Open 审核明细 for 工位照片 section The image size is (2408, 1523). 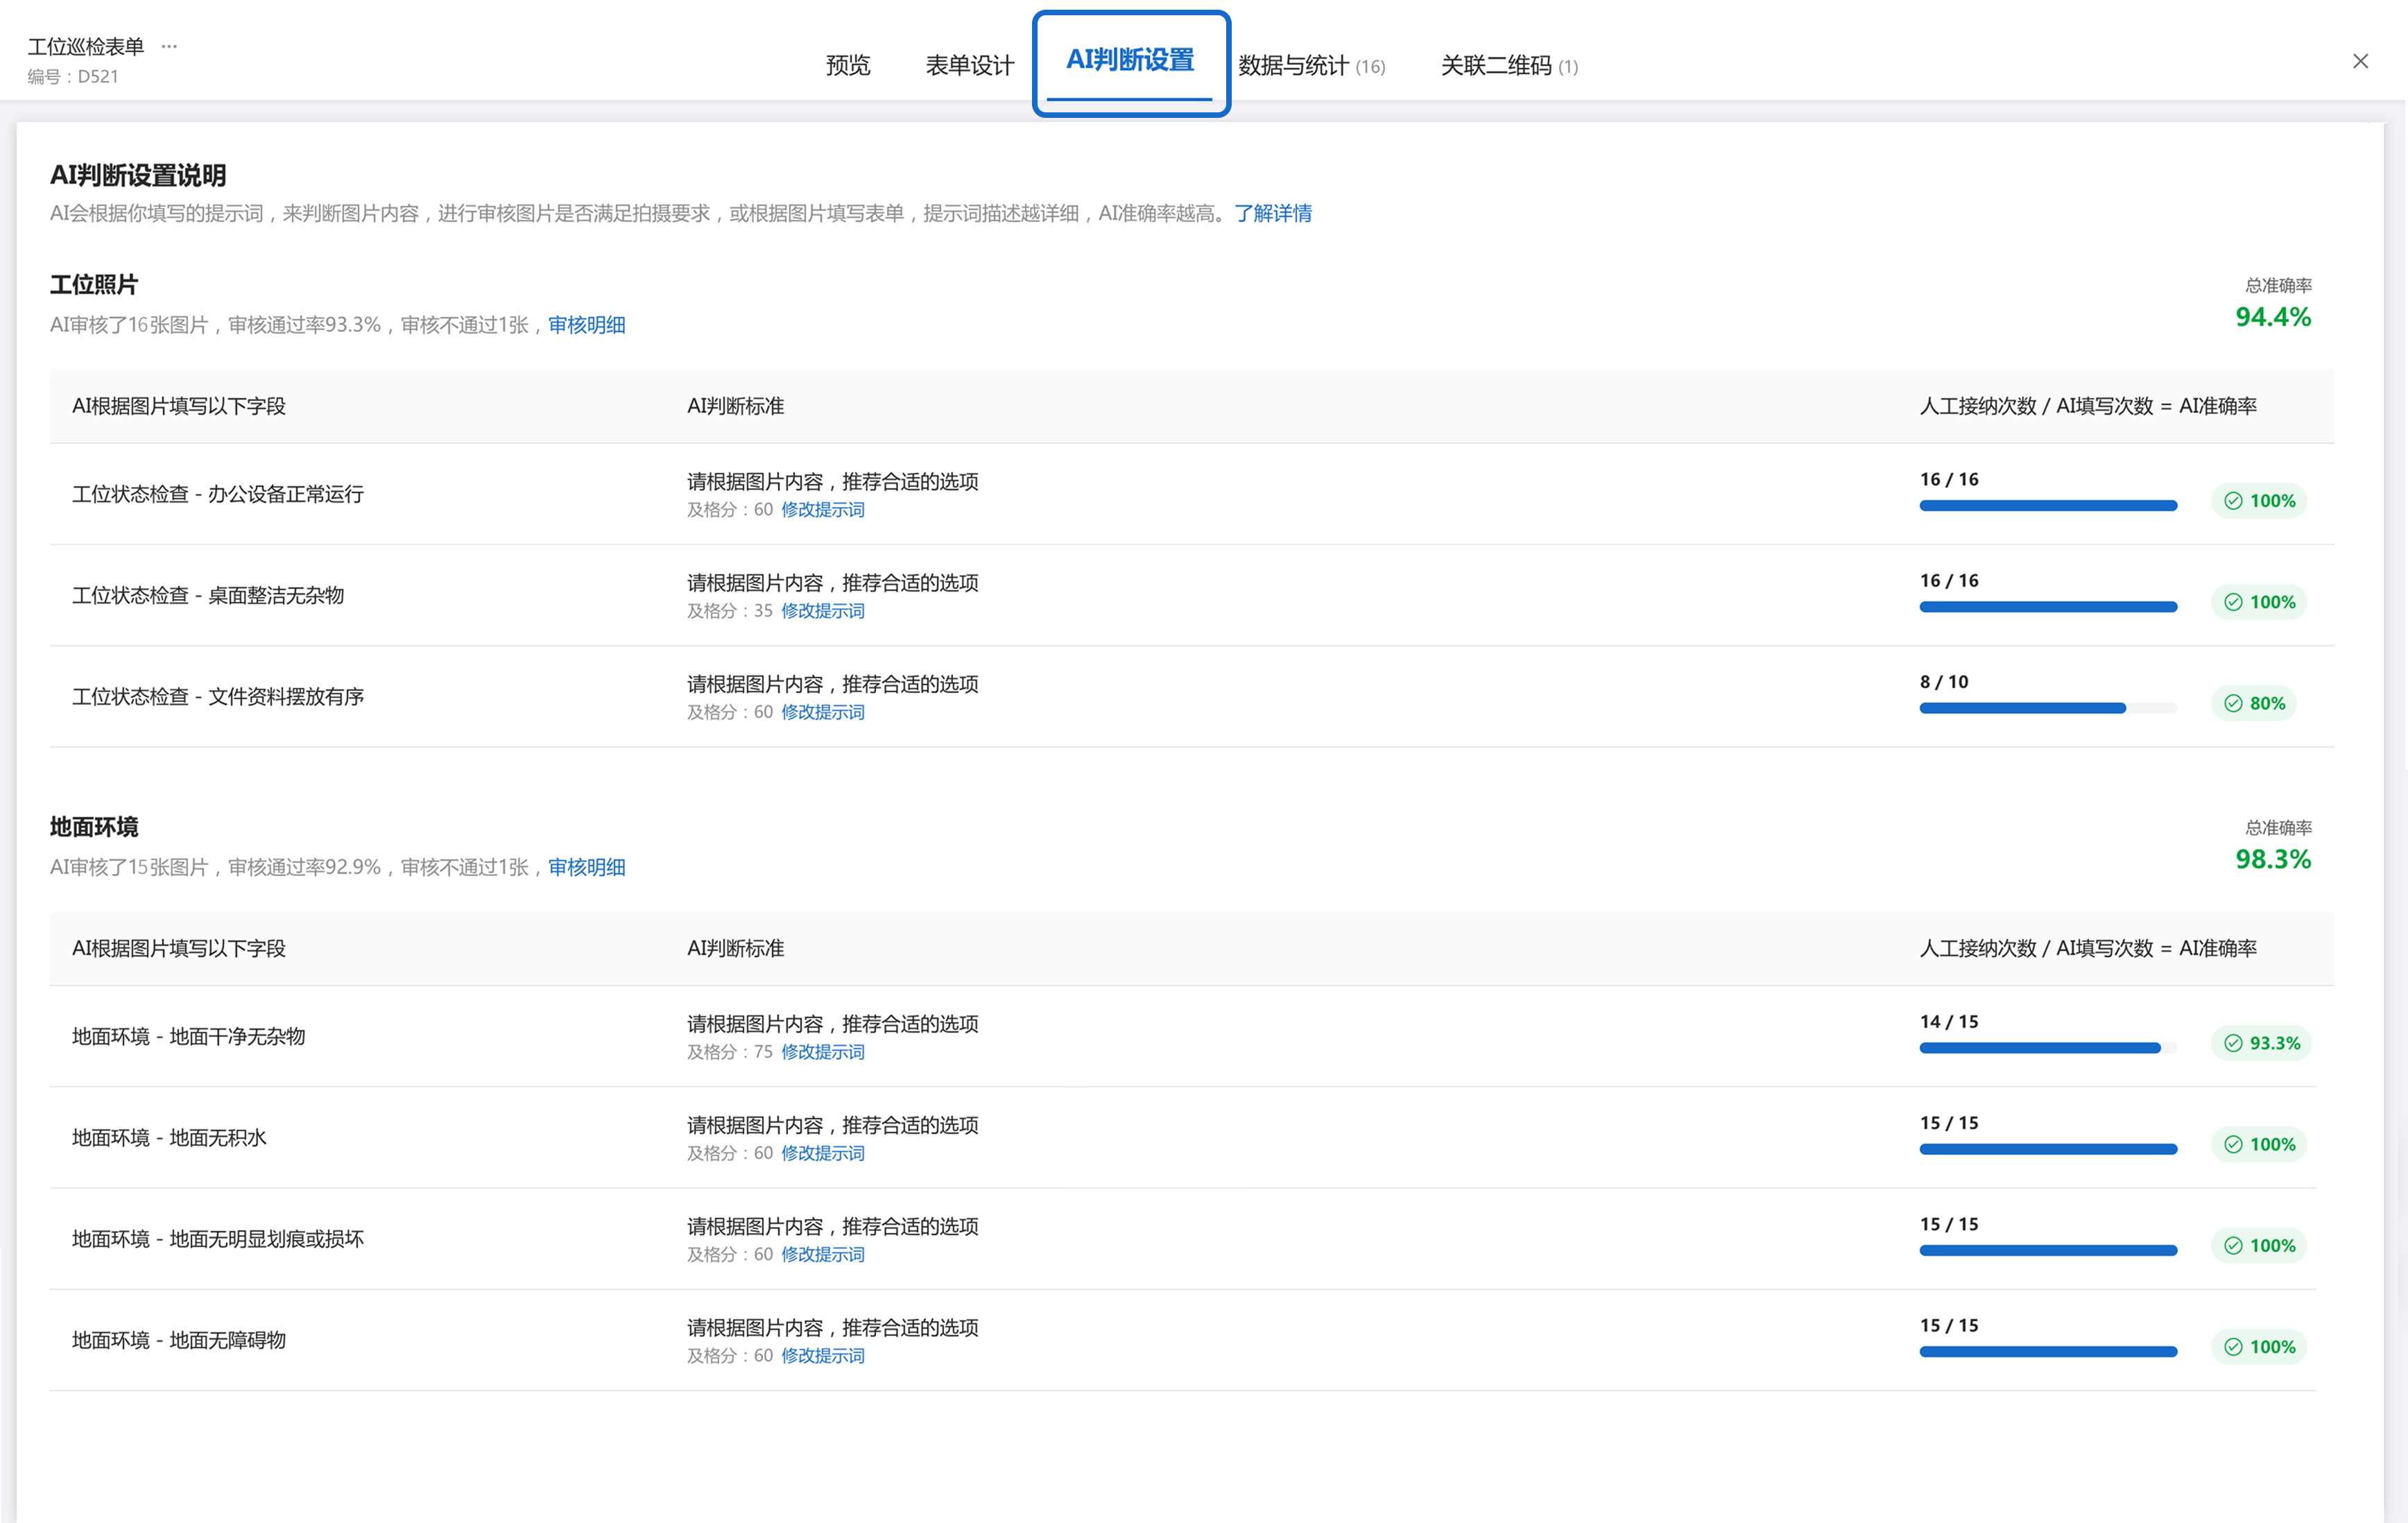click(586, 325)
